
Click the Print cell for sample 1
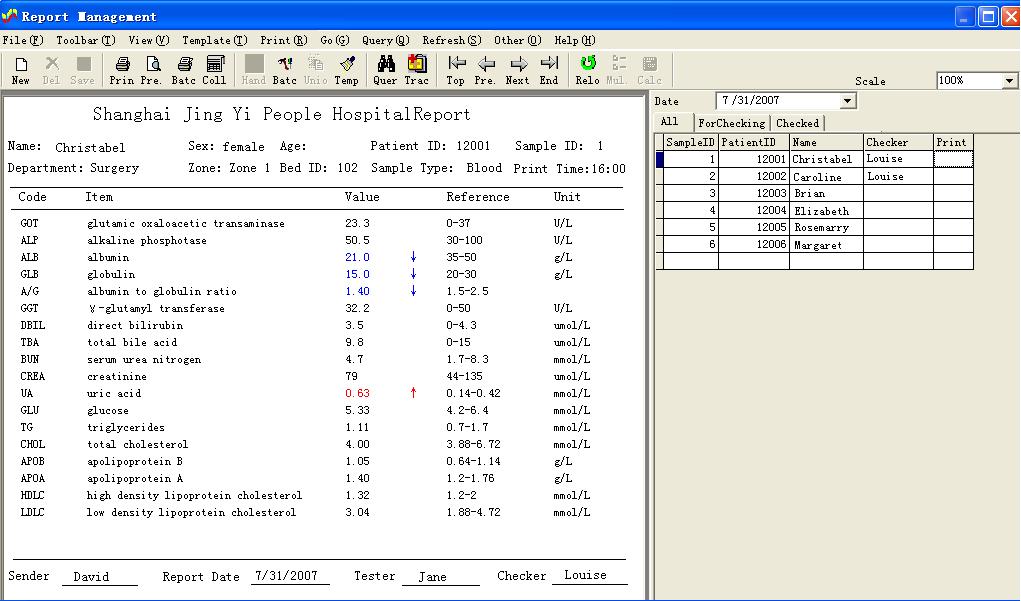tap(952, 159)
